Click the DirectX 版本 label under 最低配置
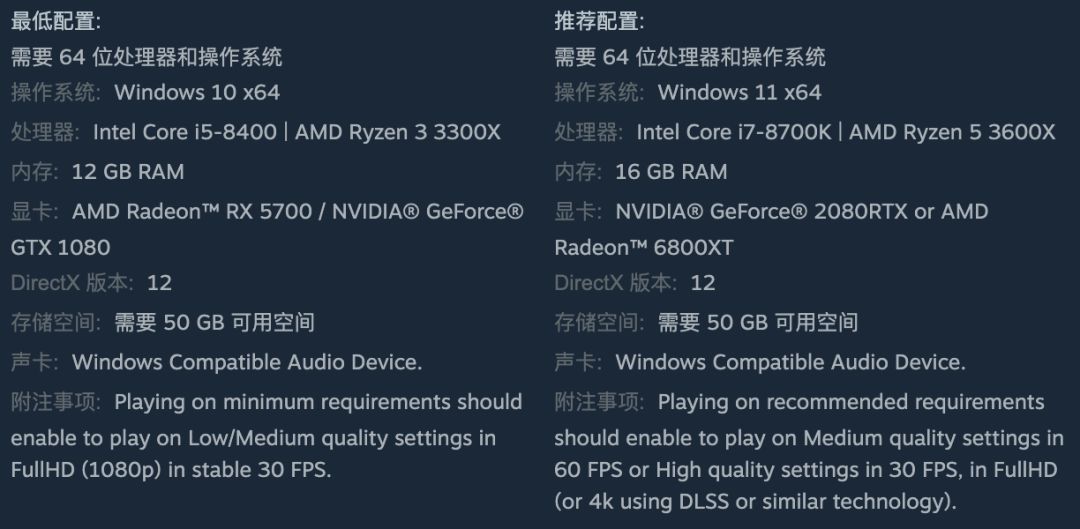This screenshot has width=1080, height=529. (71, 283)
